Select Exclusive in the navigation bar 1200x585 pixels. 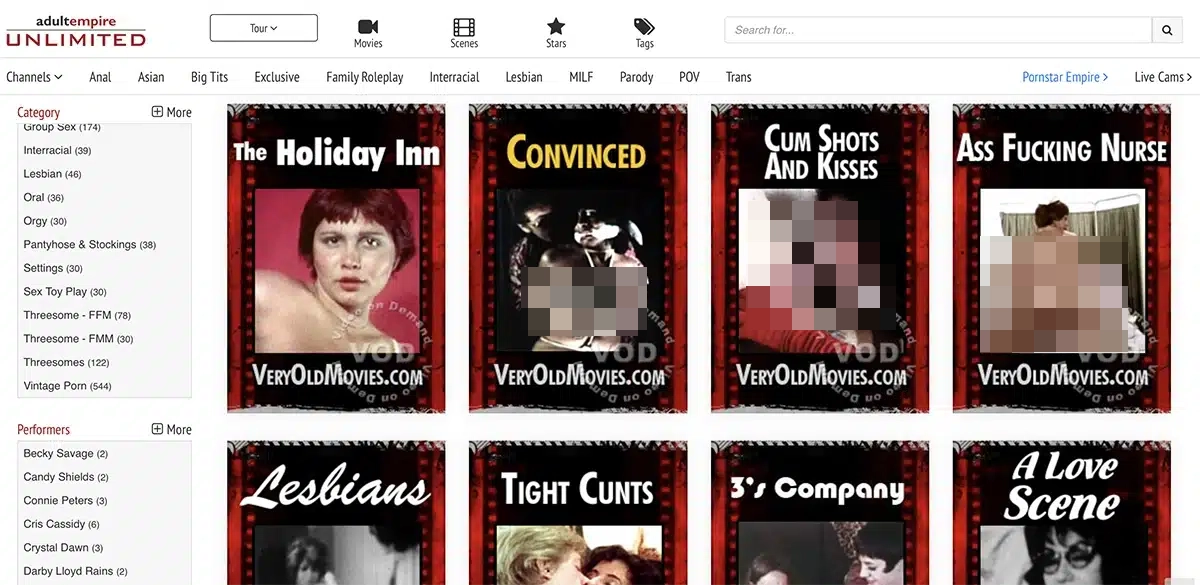pyautogui.click(x=277, y=77)
